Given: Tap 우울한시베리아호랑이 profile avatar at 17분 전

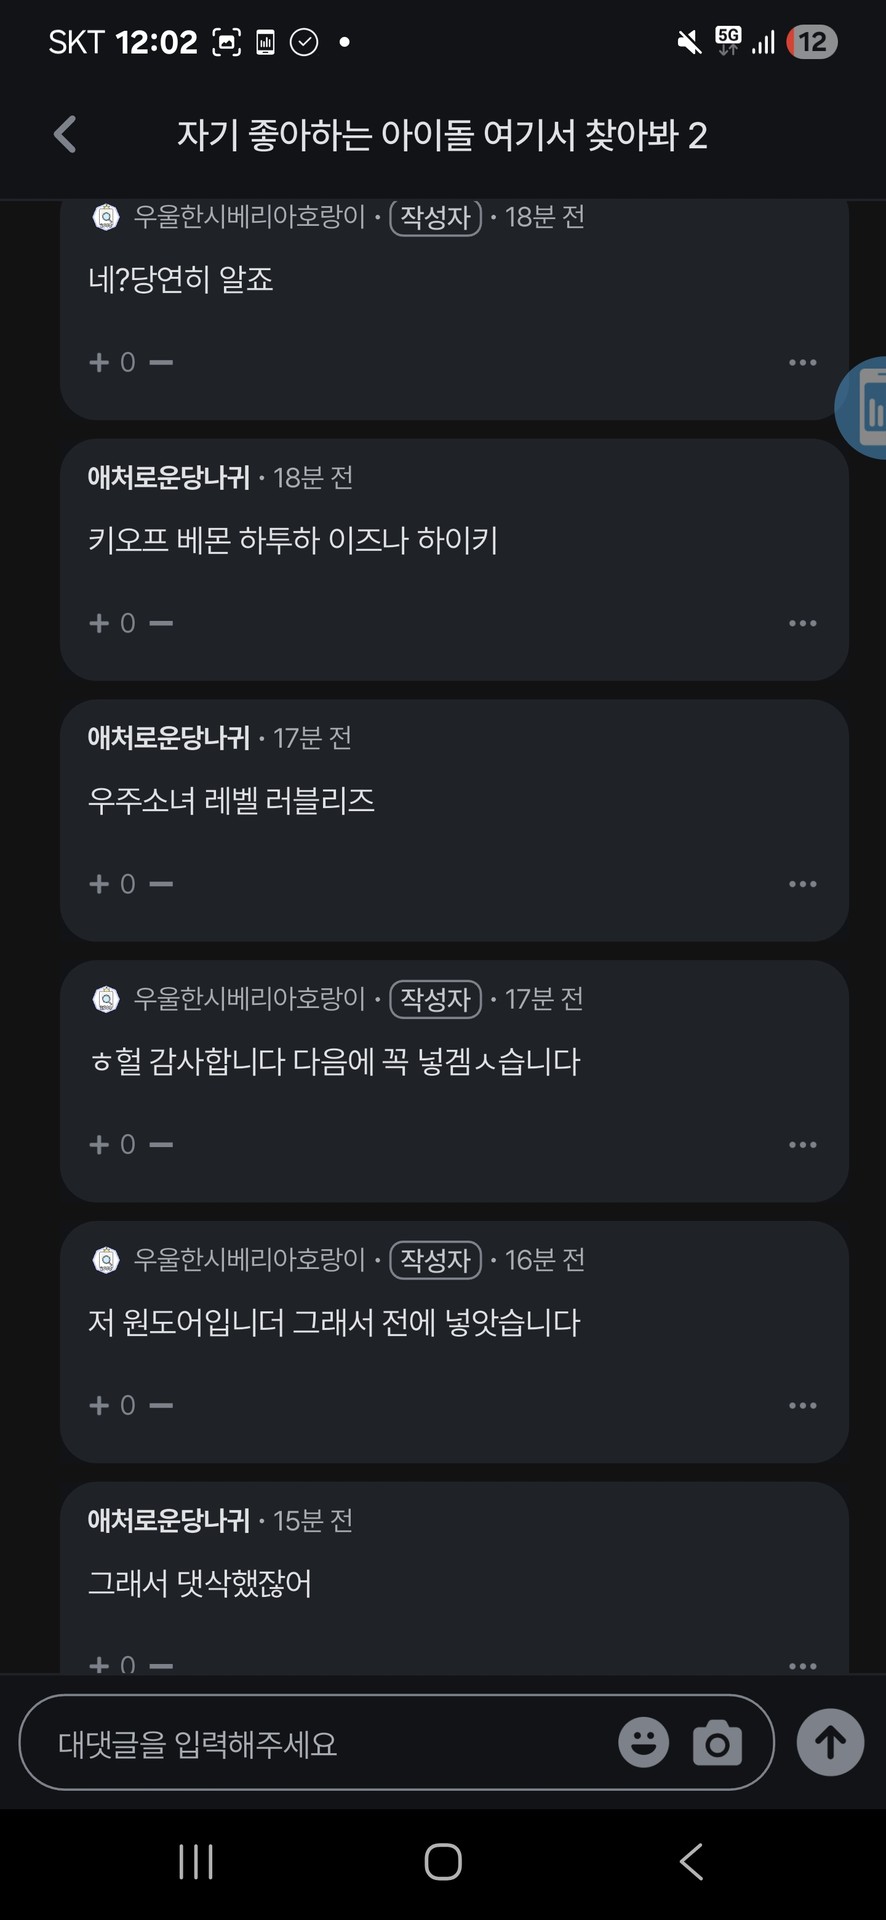Looking at the screenshot, I should point(106,999).
